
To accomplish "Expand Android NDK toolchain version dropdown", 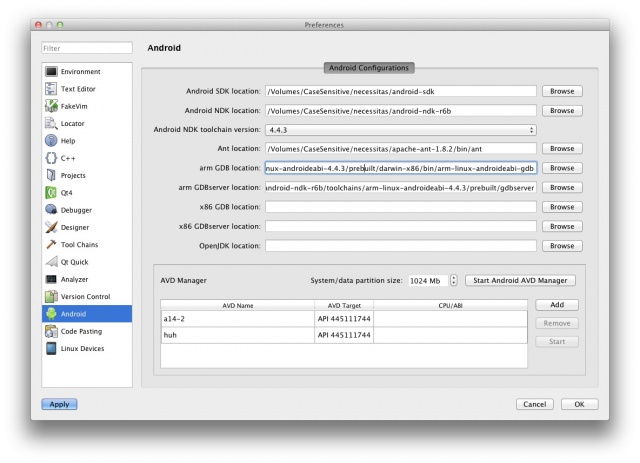I will click(400, 130).
